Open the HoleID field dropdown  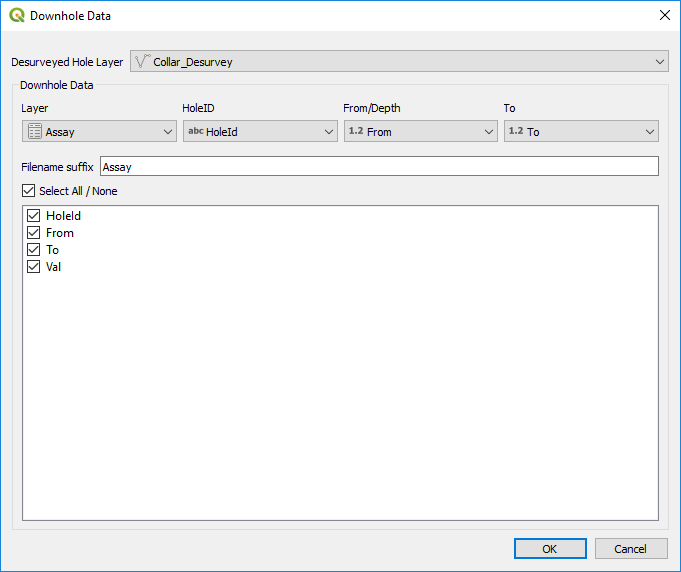(260, 131)
